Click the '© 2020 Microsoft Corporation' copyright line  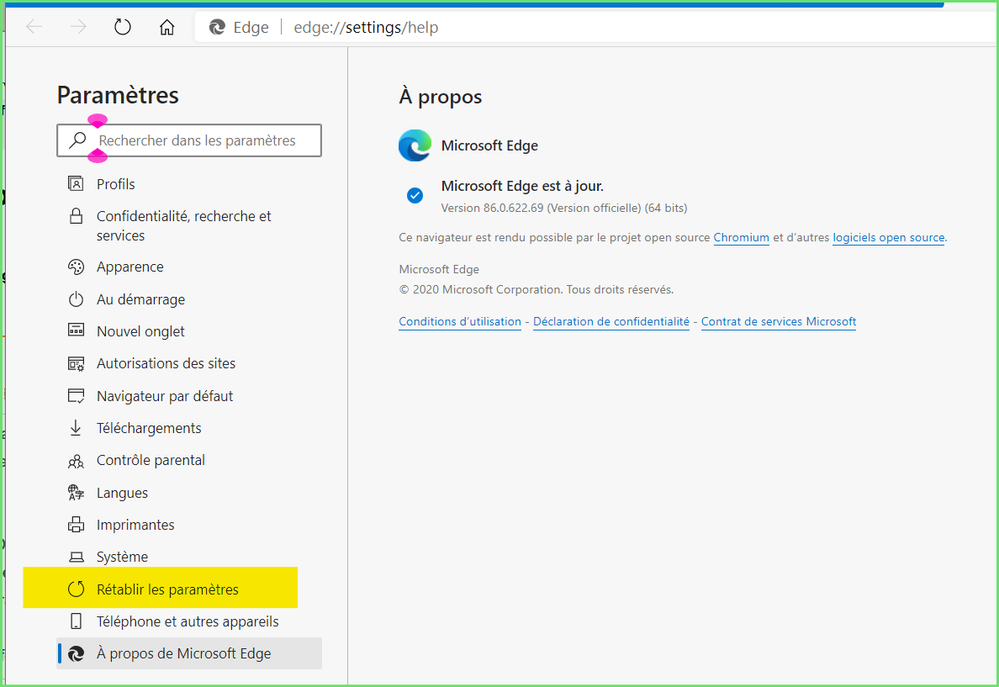[x=536, y=289]
